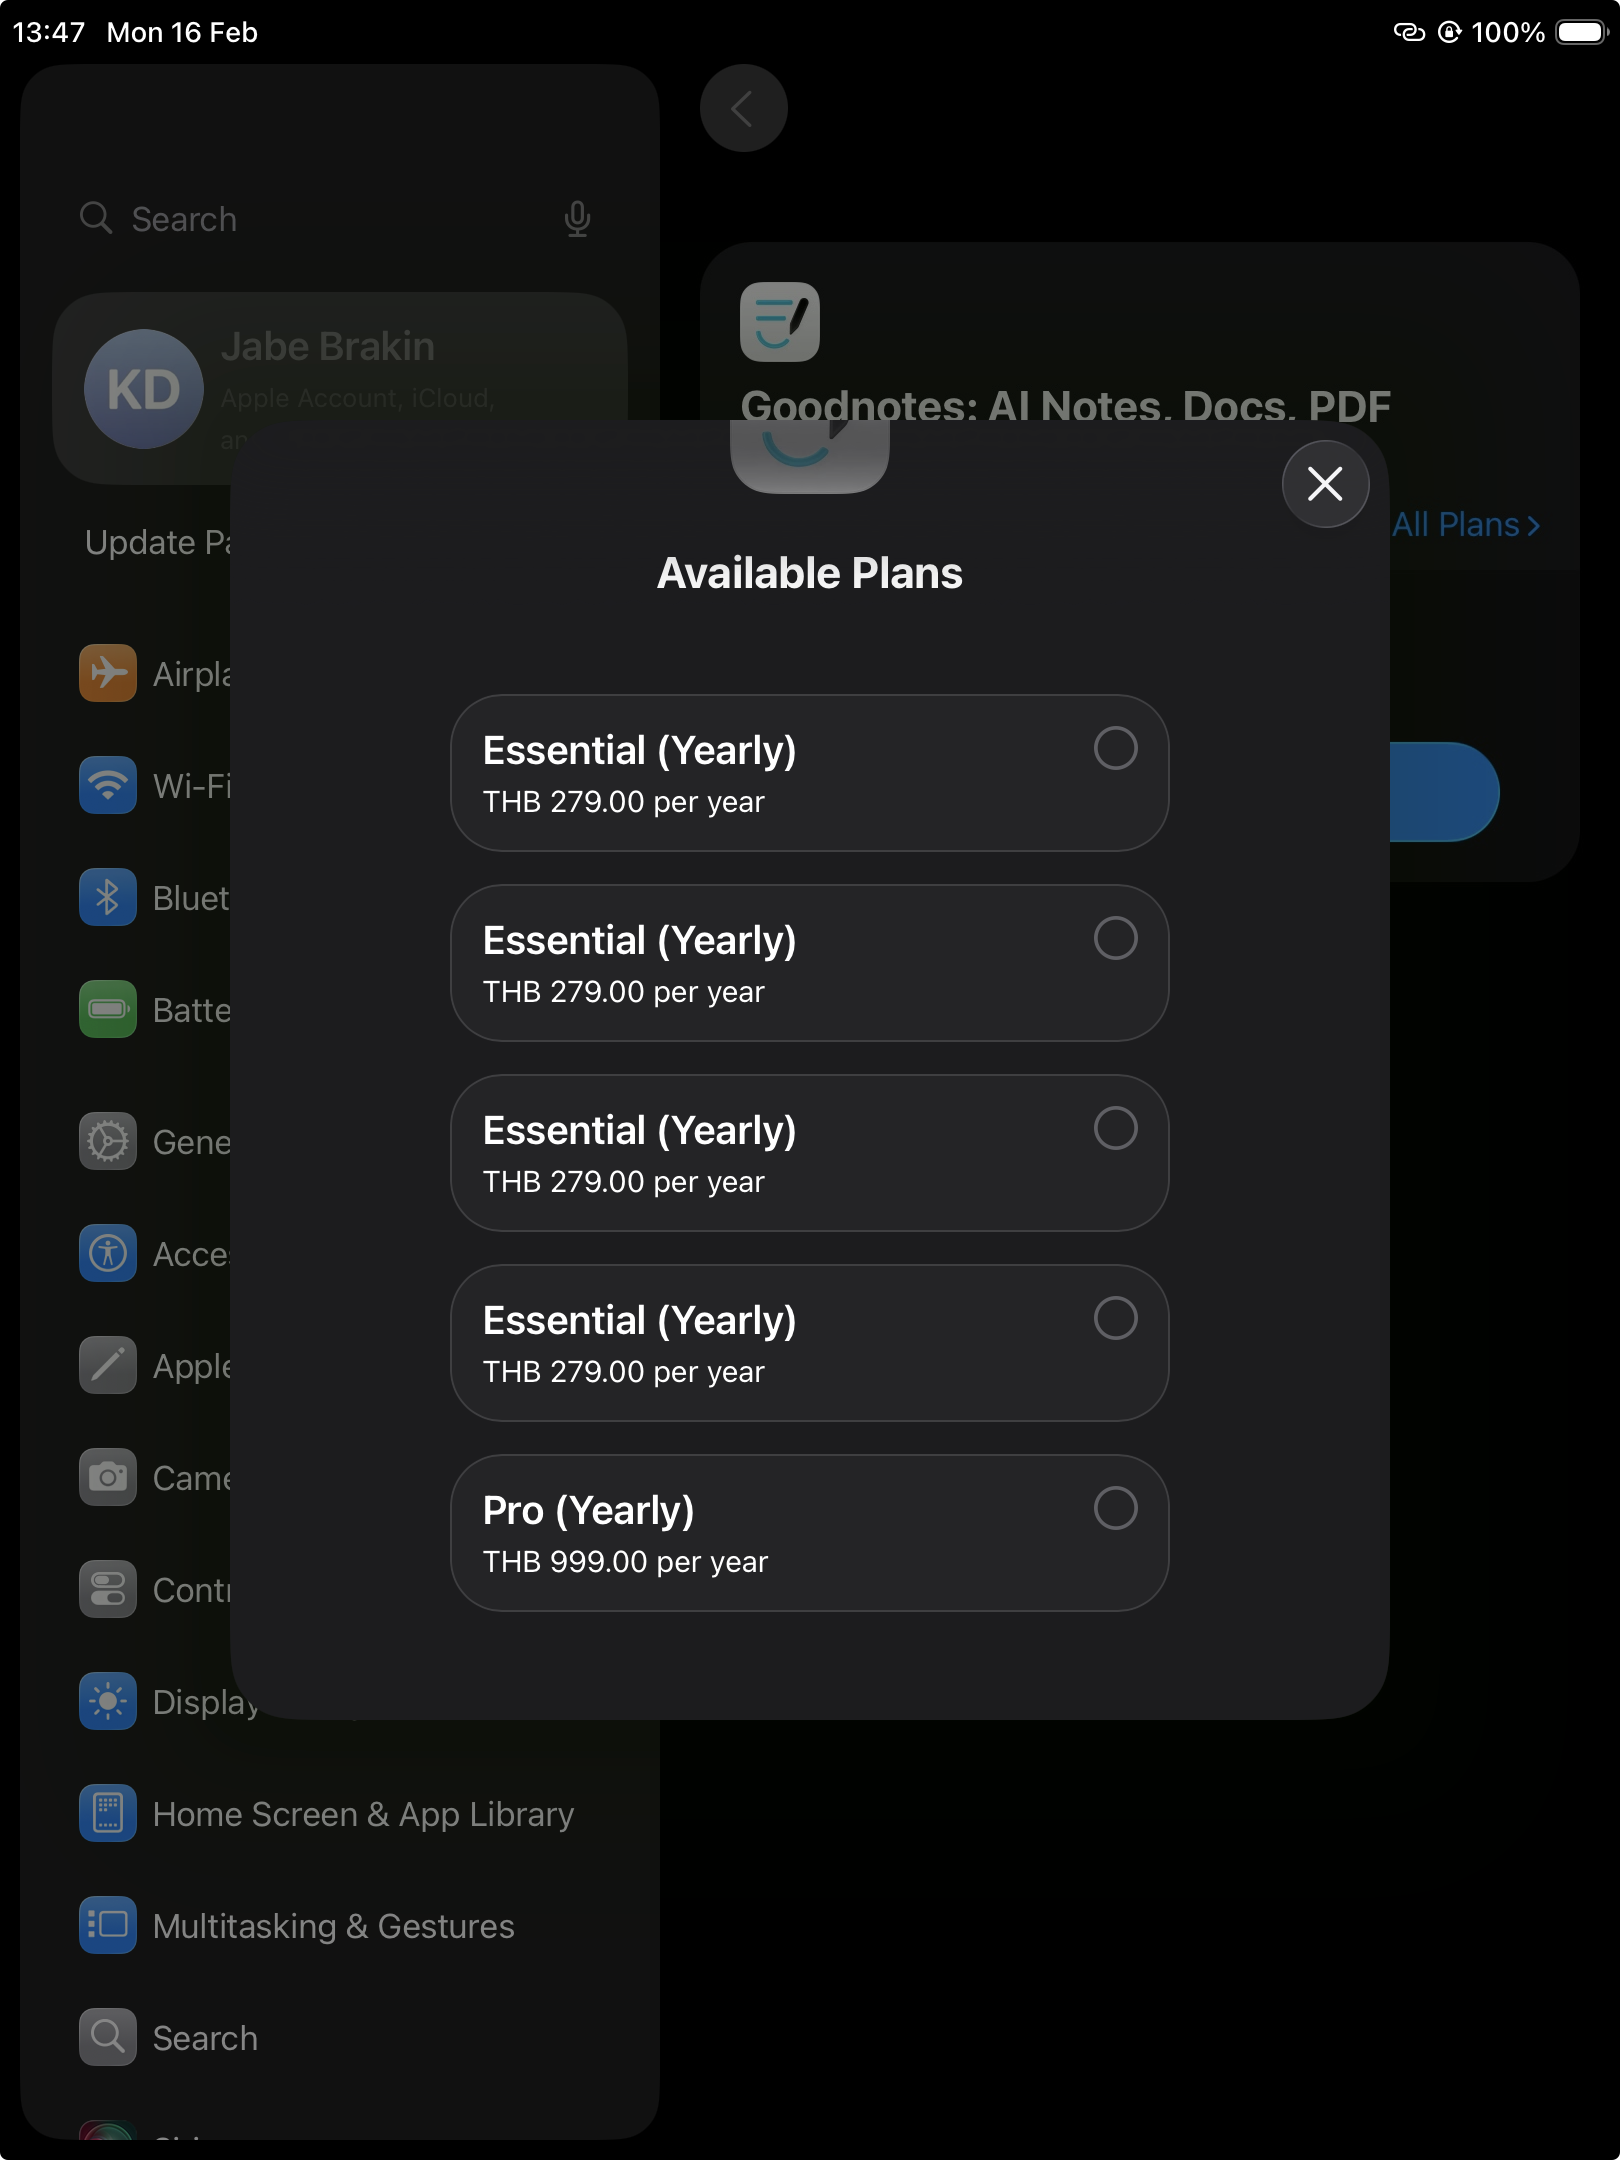This screenshot has width=1620, height=2160.
Task: Tap the General gear icon
Action: pos(108,1141)
